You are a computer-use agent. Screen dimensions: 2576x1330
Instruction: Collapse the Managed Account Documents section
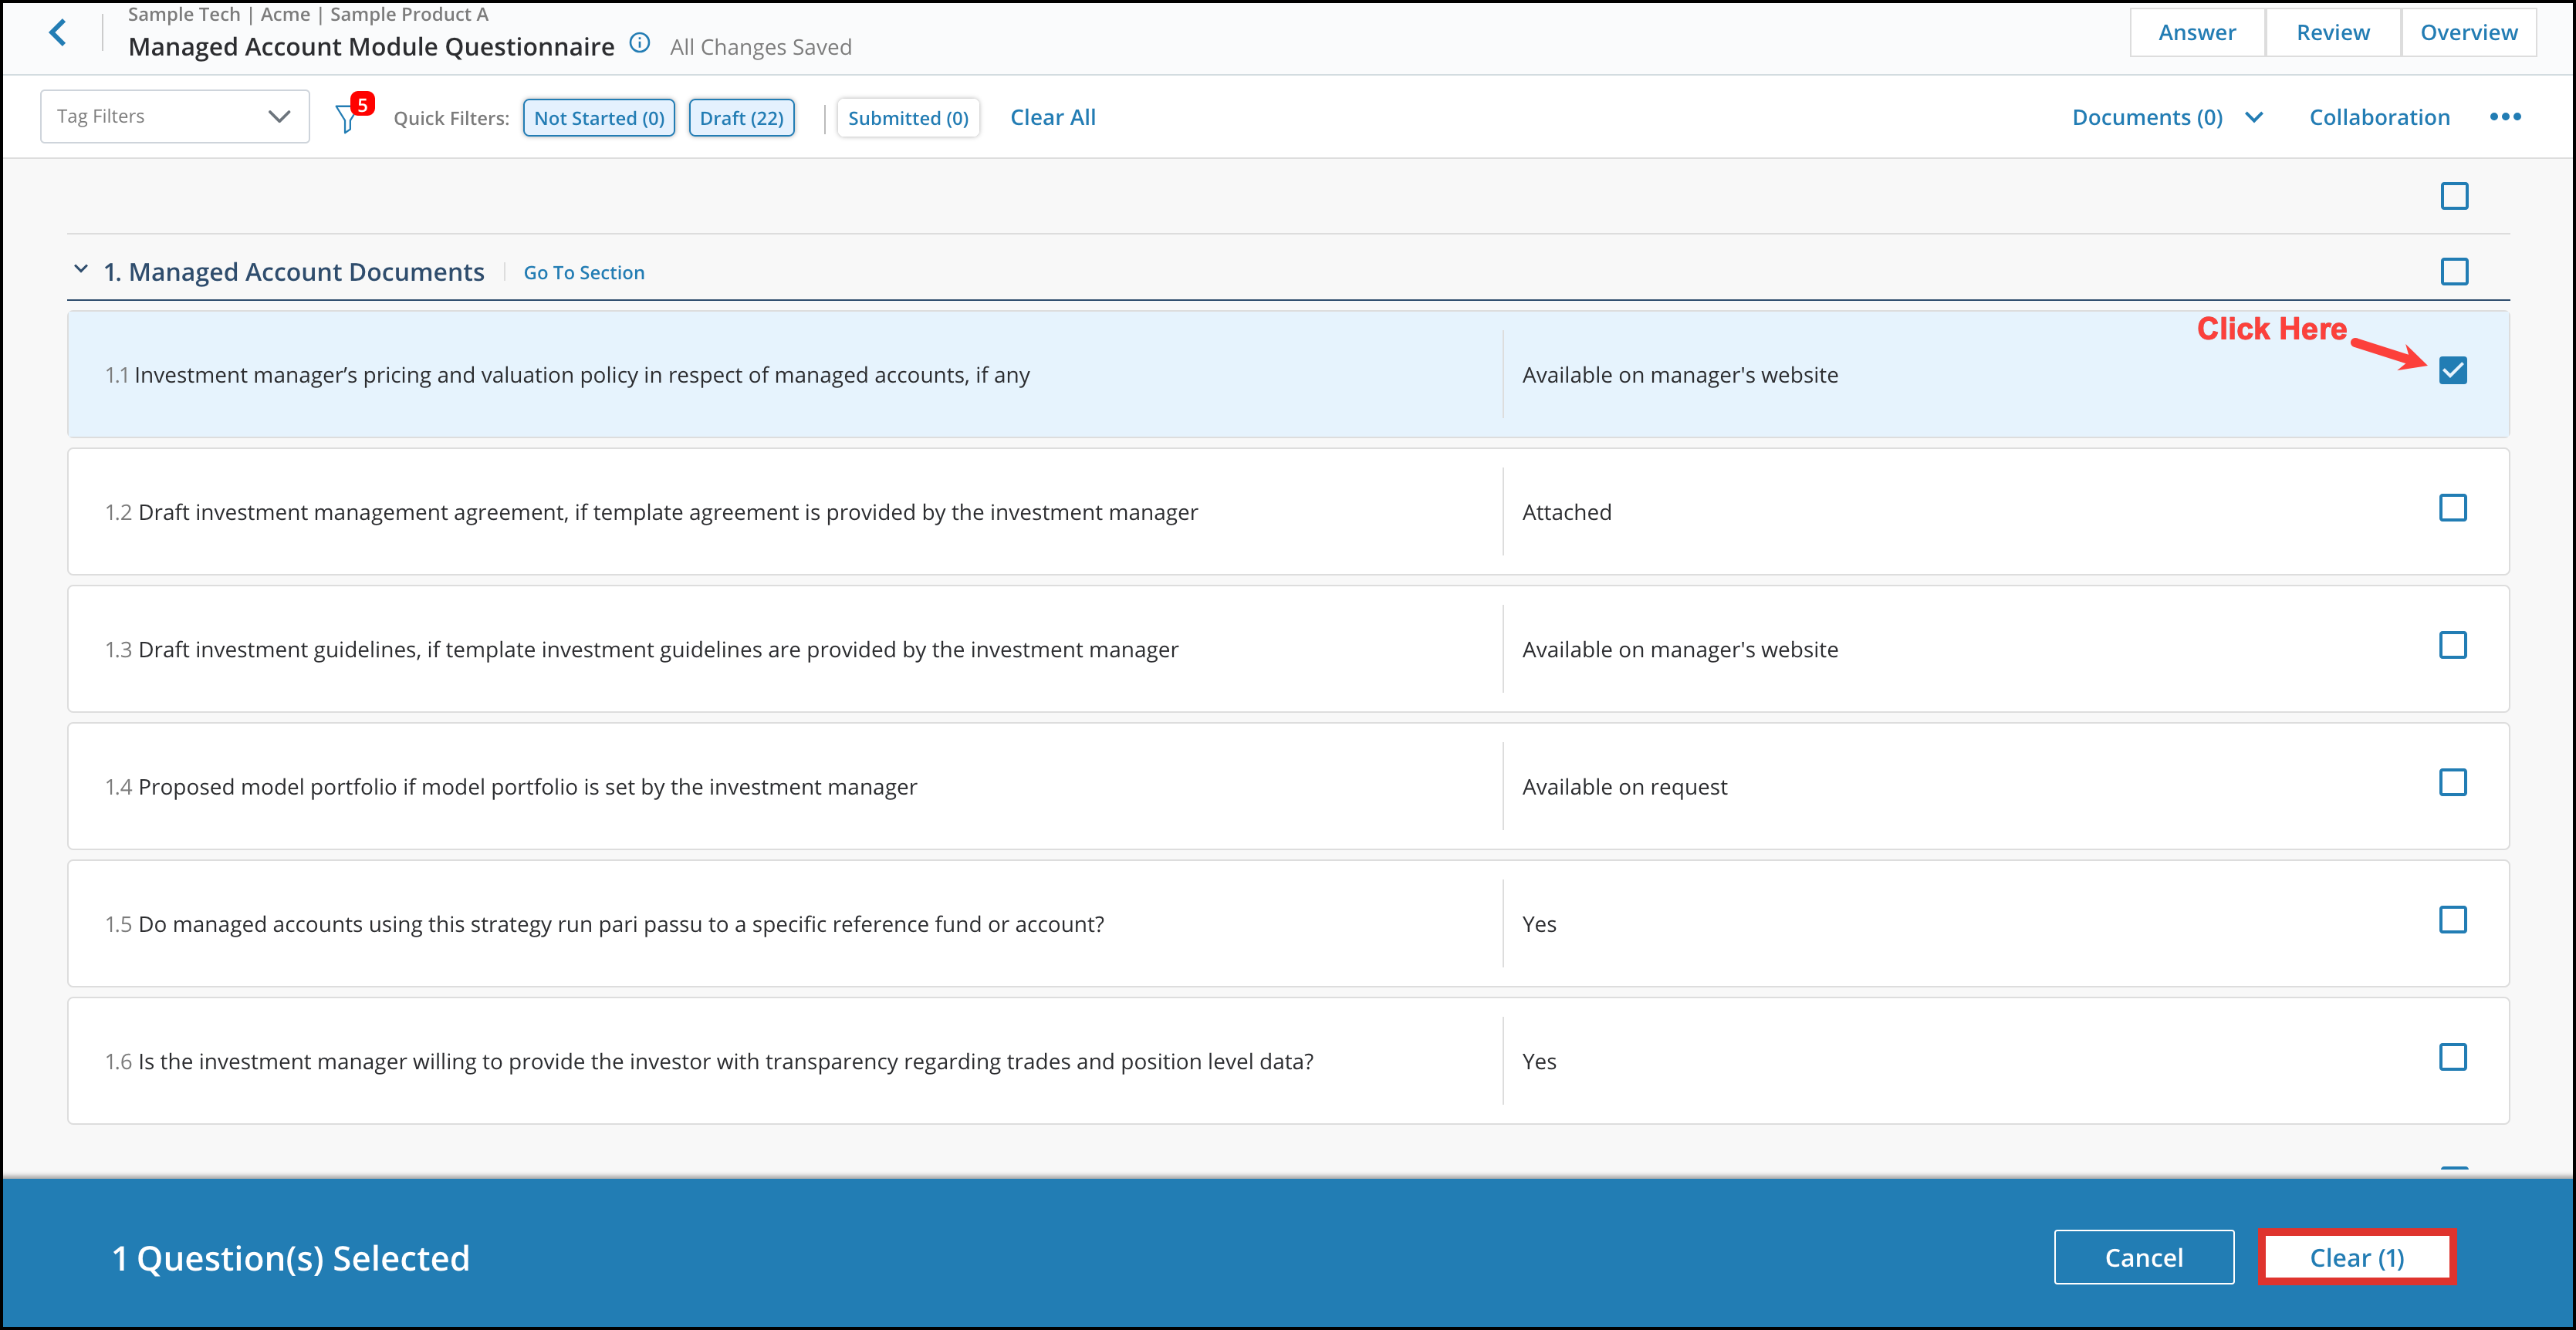[x=81, y=269]
